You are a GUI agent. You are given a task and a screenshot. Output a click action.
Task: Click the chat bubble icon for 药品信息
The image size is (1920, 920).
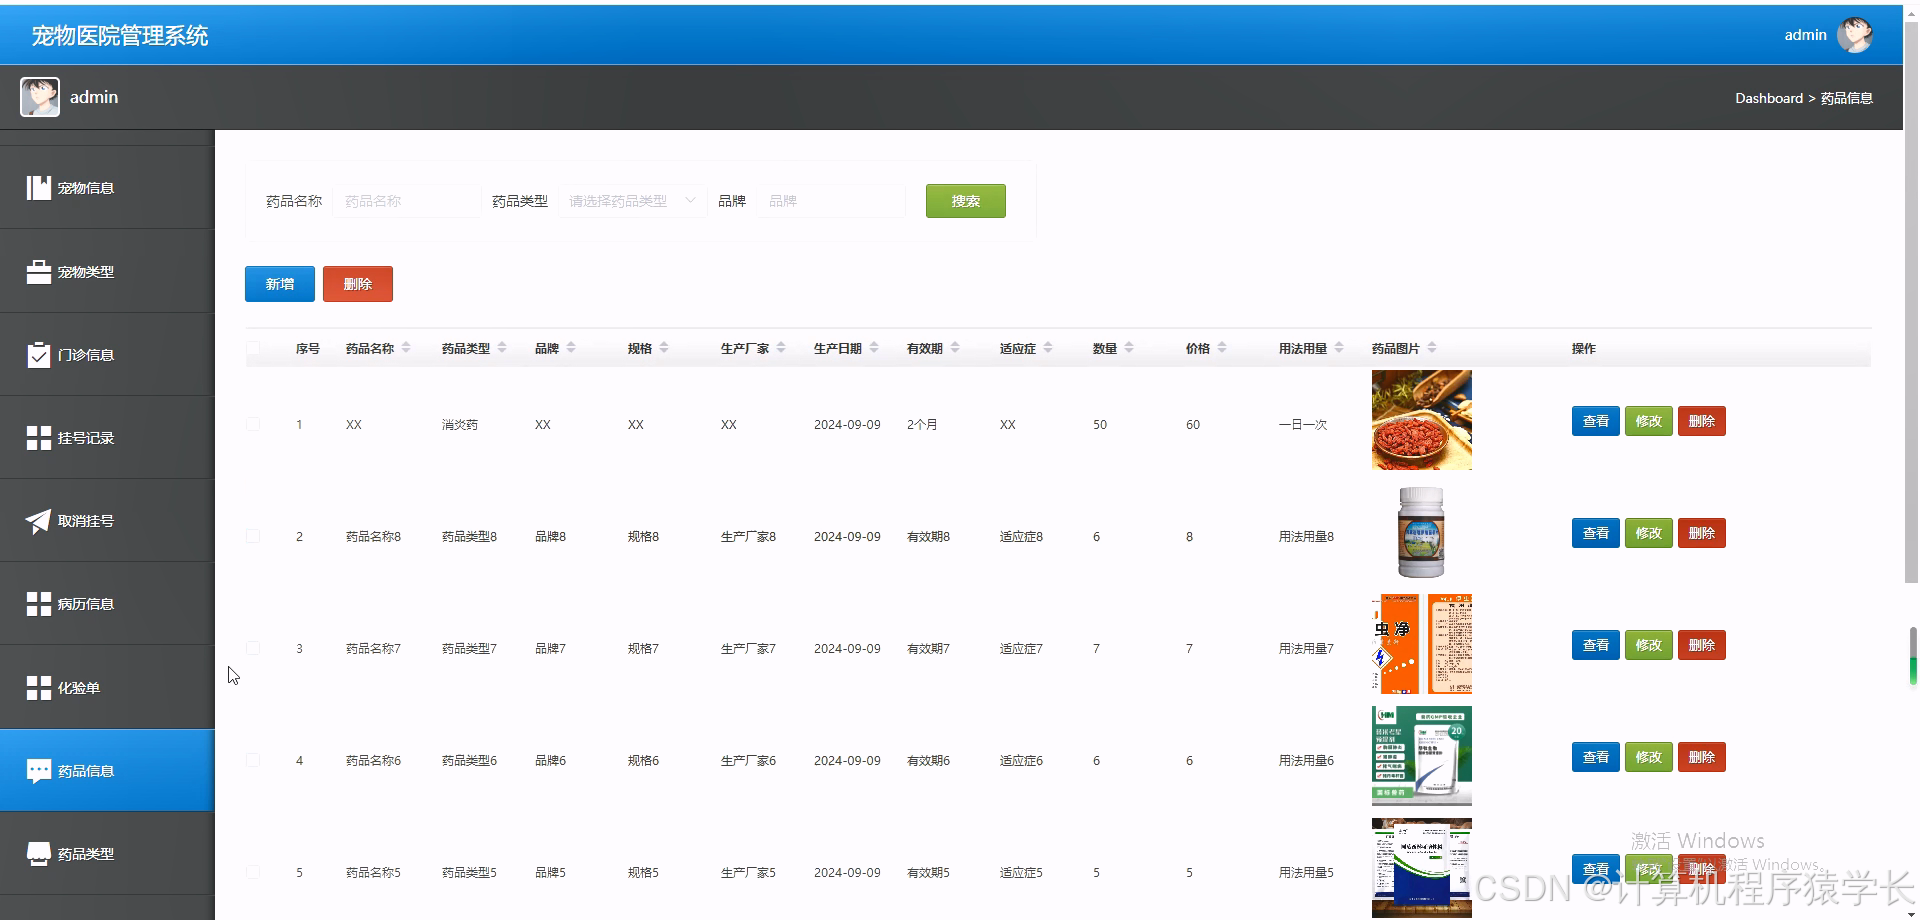coord(39,771)
